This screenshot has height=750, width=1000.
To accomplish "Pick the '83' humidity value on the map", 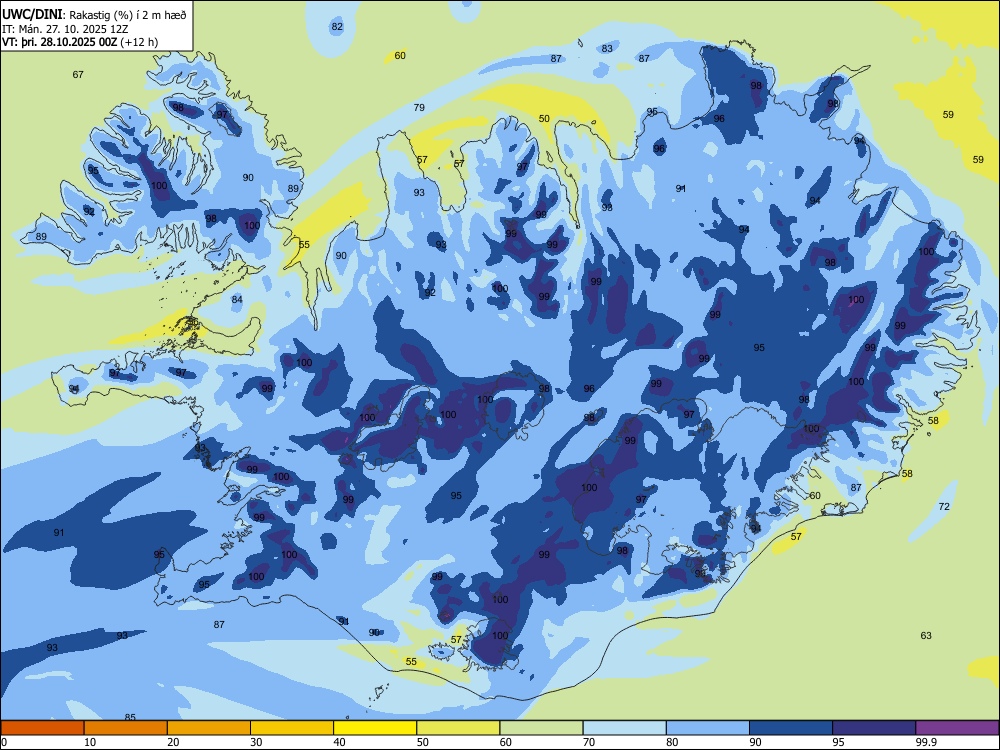I will tap(607, 48).
